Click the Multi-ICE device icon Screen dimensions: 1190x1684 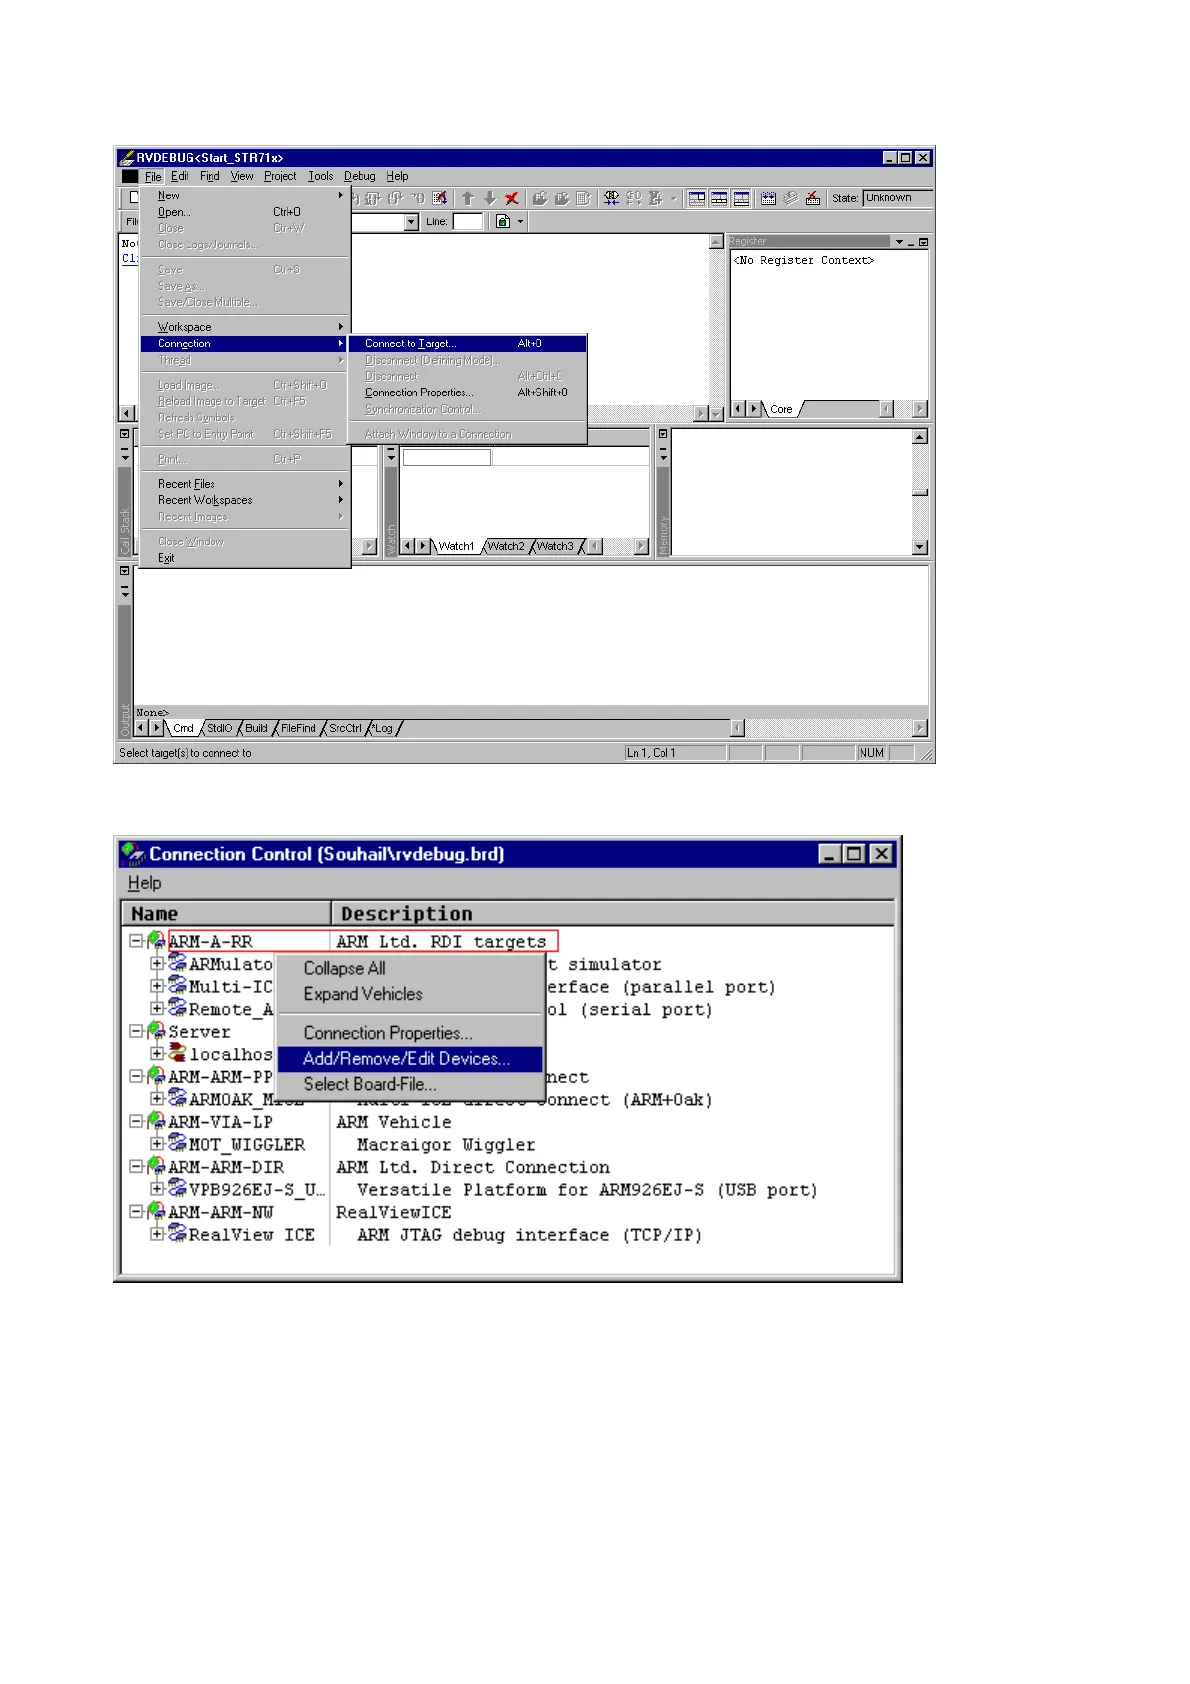[177, 986]
